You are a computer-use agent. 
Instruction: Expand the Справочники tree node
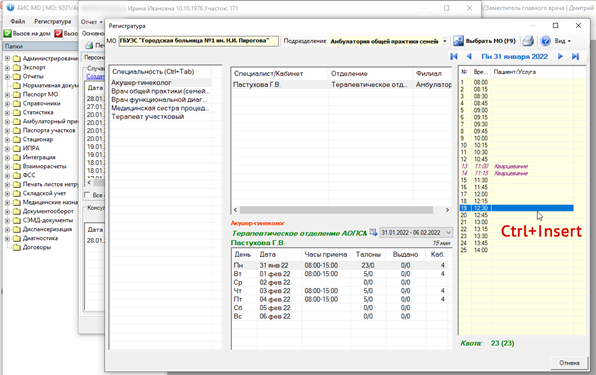tap(7, 103)
